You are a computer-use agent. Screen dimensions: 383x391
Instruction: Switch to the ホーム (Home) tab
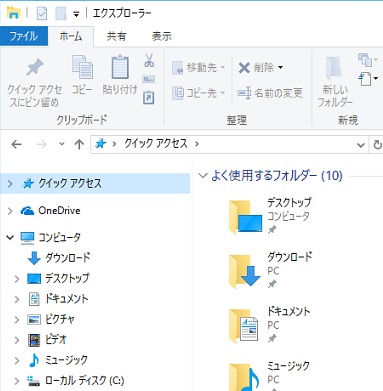coord(71,36)
